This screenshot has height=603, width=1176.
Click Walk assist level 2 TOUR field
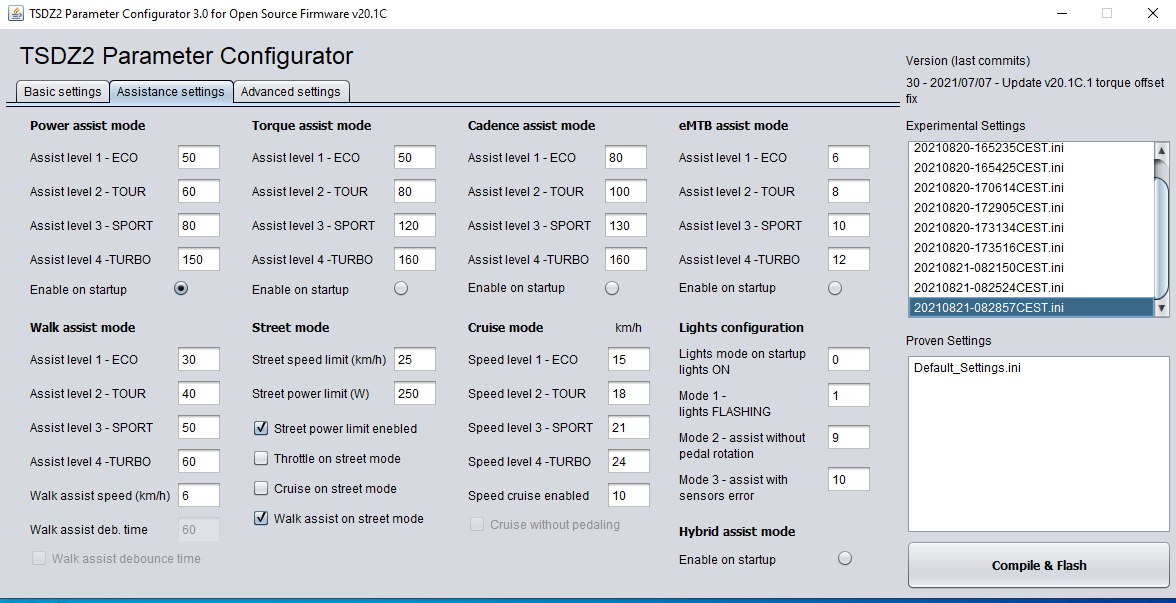199,393
